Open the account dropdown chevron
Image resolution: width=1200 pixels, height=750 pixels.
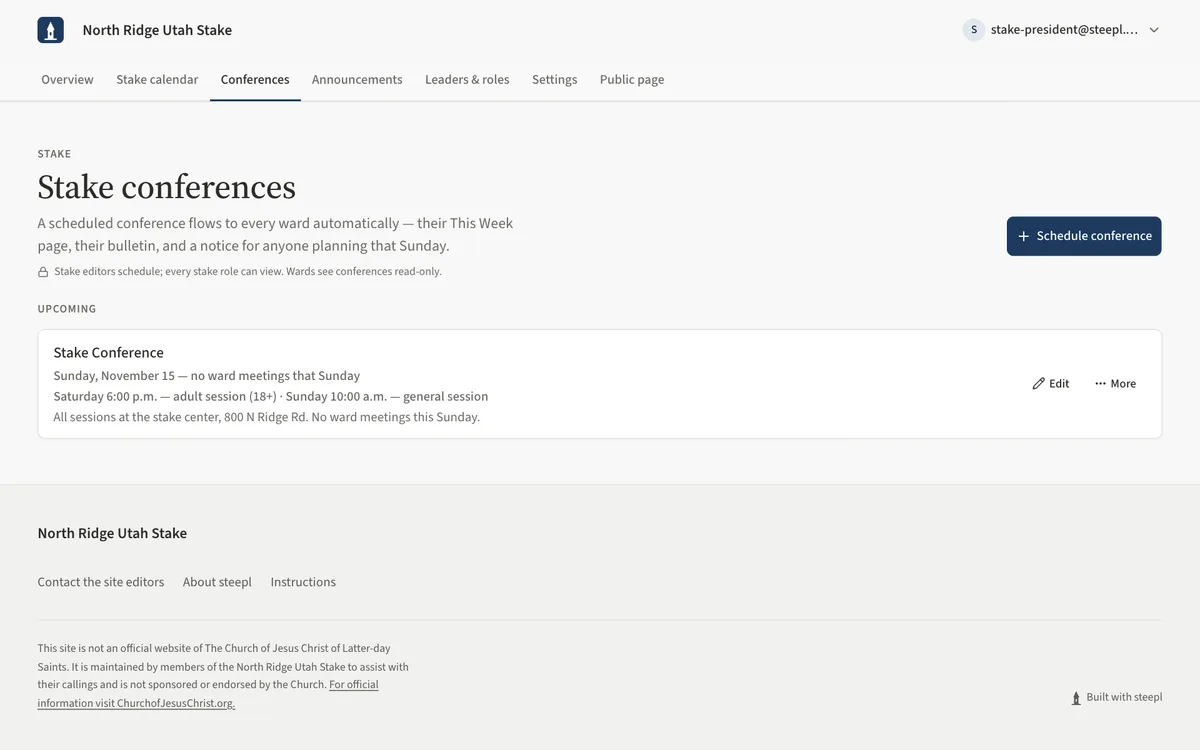click(1154, 30)
